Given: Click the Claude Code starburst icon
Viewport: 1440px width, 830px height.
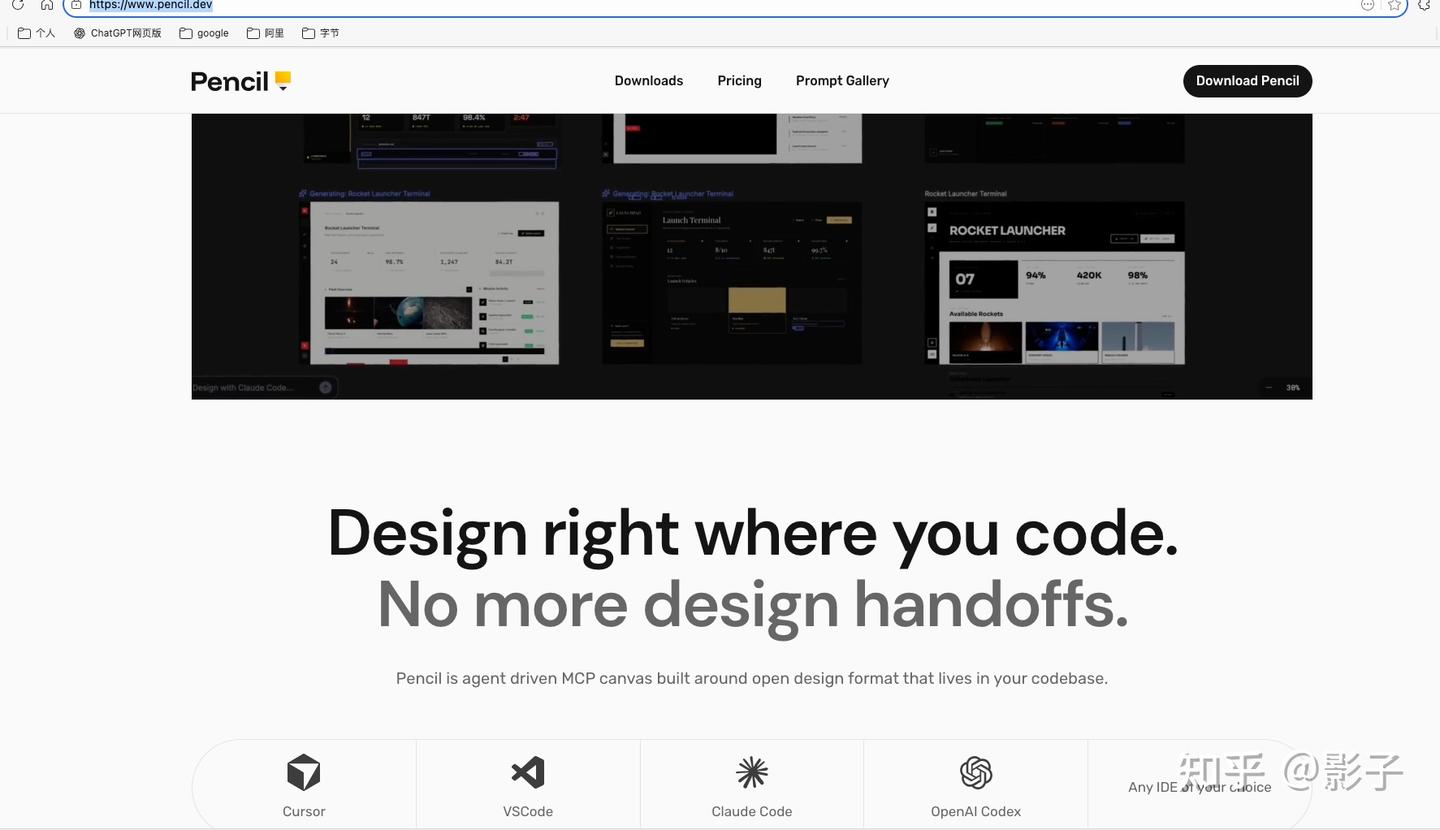Looking at the screenshot, I should coord(752,773).
